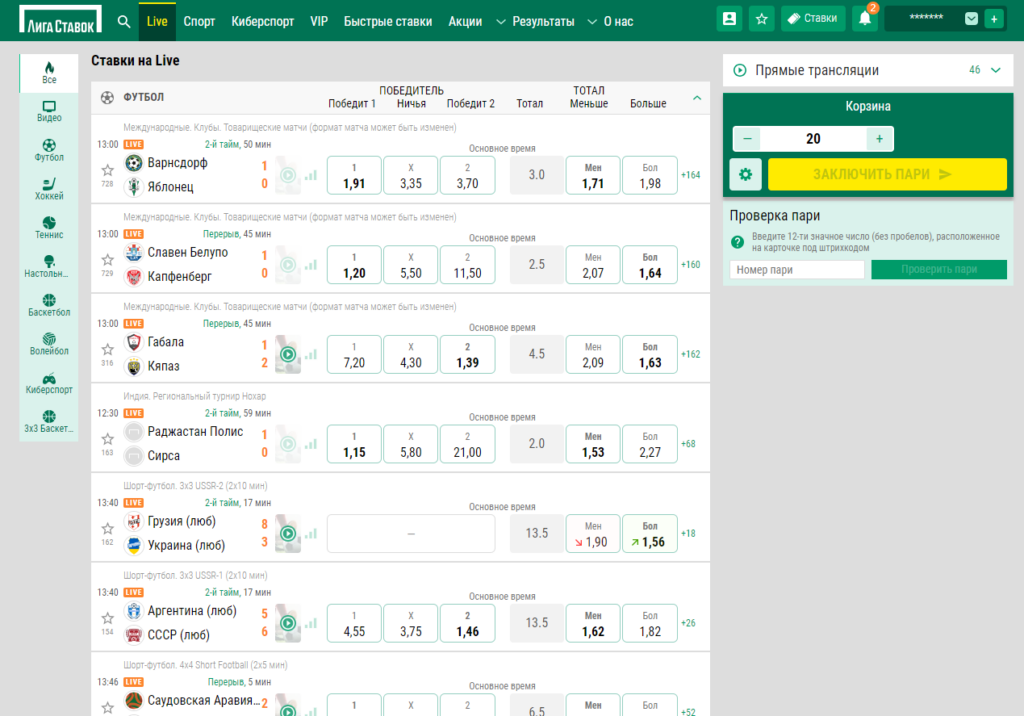Select the Теннис sidebar filter

coord(49,228)
